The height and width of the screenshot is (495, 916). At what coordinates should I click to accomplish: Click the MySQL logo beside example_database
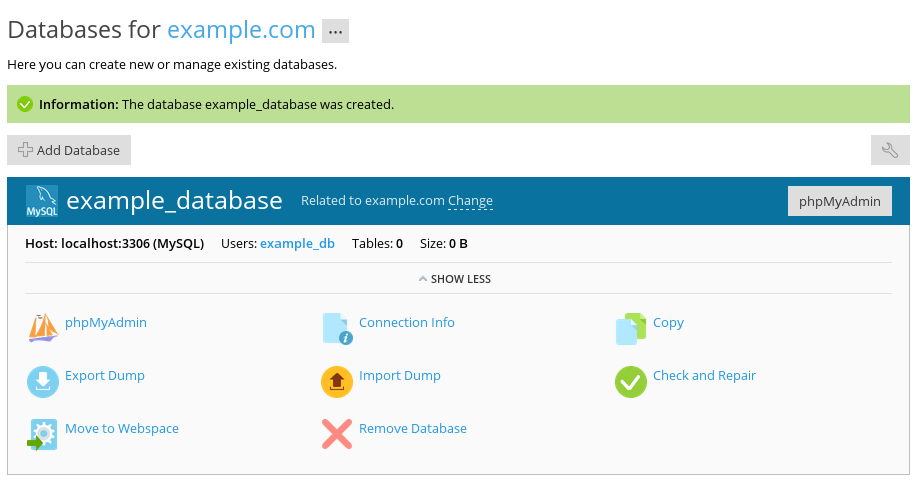coord(42,201)
